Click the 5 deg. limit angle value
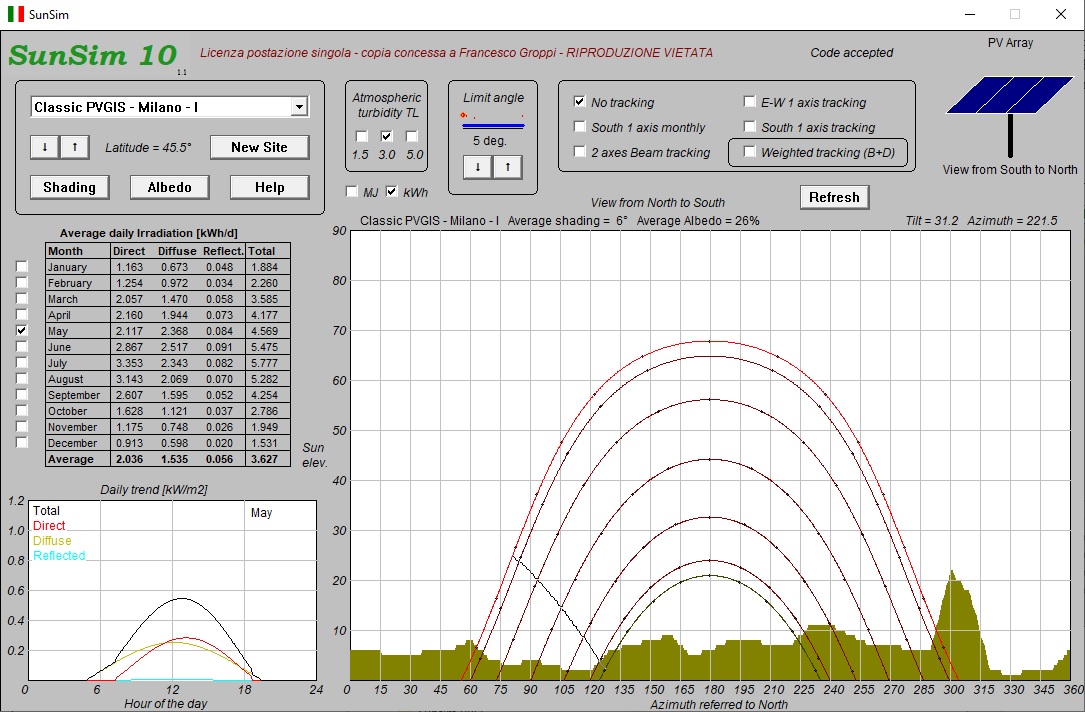Screen dimensions: 1085x712 [490, 140]
